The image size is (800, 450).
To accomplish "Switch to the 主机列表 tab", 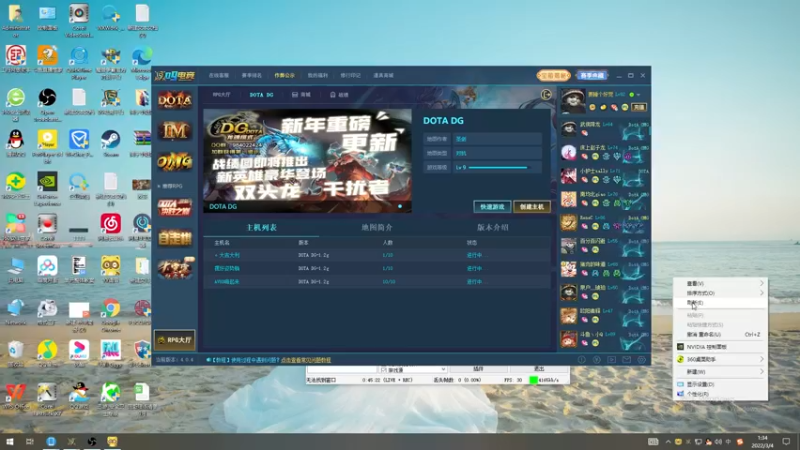I will (x=261, y=228).
